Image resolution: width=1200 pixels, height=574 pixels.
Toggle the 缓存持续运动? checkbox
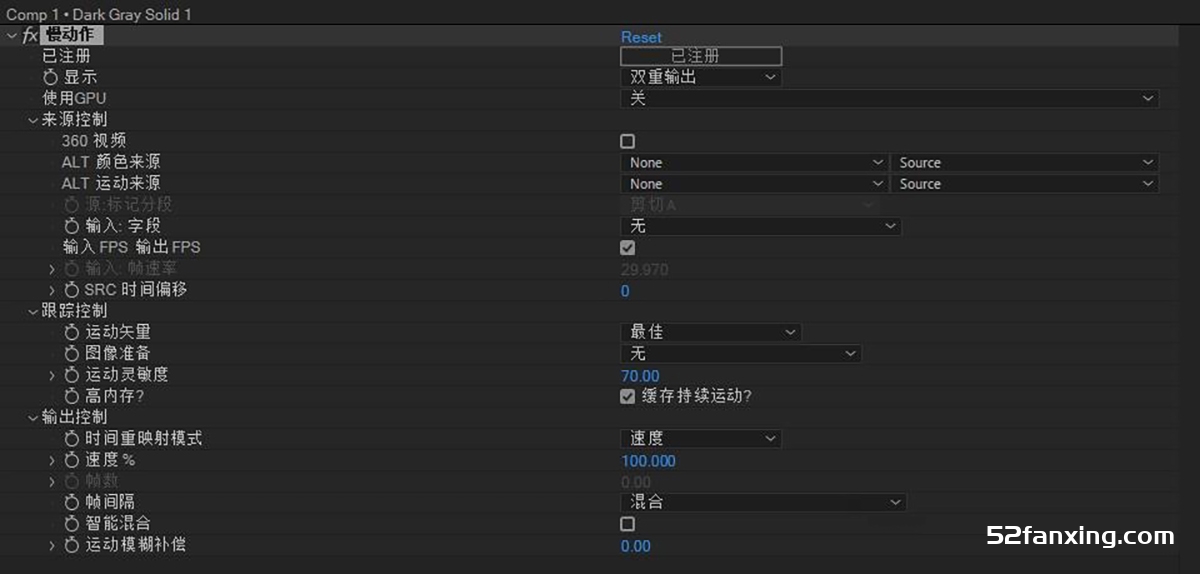[x=628, y=396]
